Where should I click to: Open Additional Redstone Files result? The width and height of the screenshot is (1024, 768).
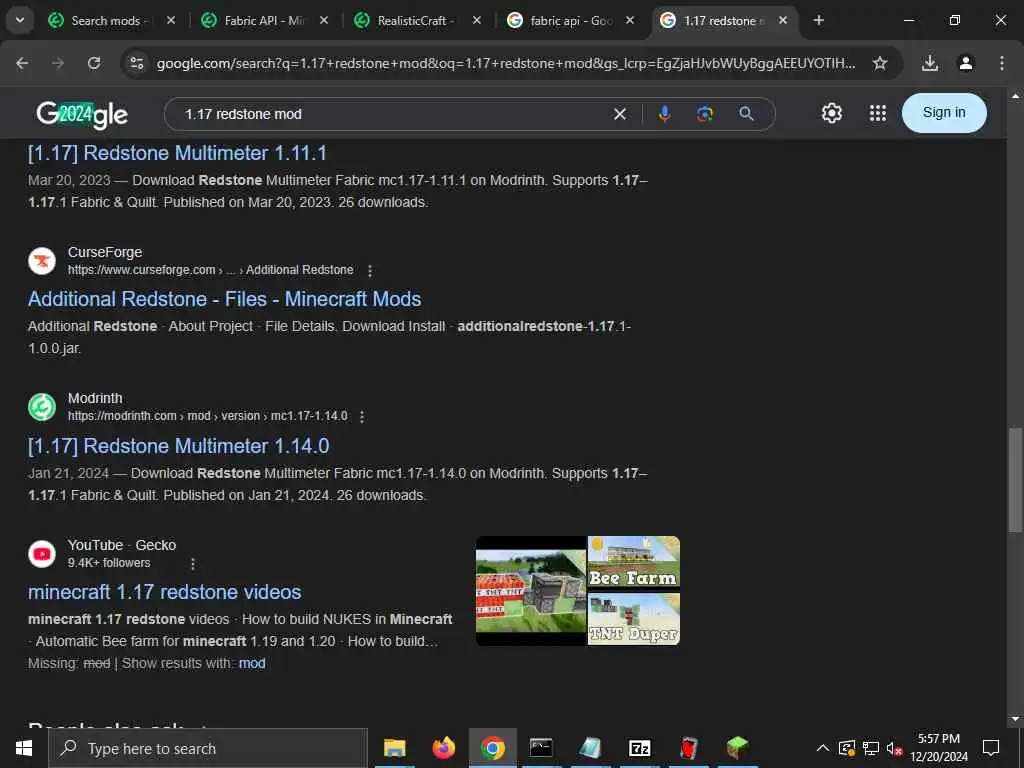[225, 299]
